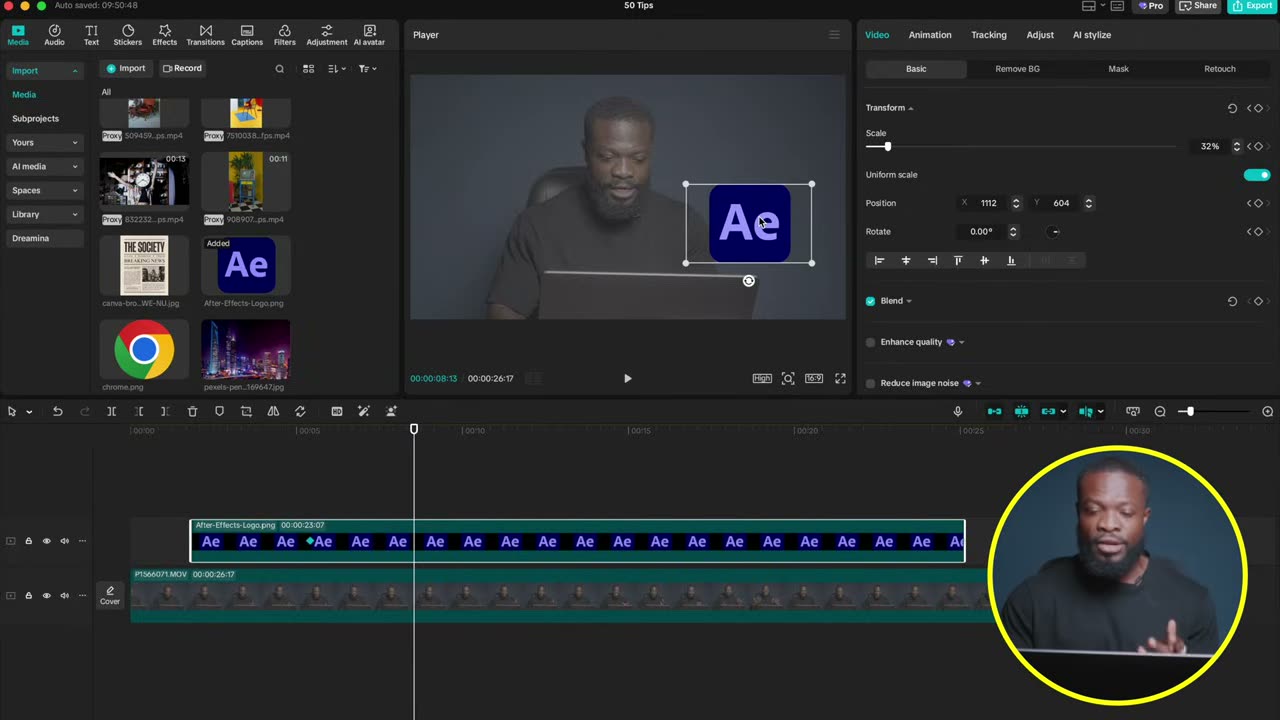Image resolution: width=1280 pixels, height=720 pixels.
Task: Open the Audio library tab
Action: point(54,35)
